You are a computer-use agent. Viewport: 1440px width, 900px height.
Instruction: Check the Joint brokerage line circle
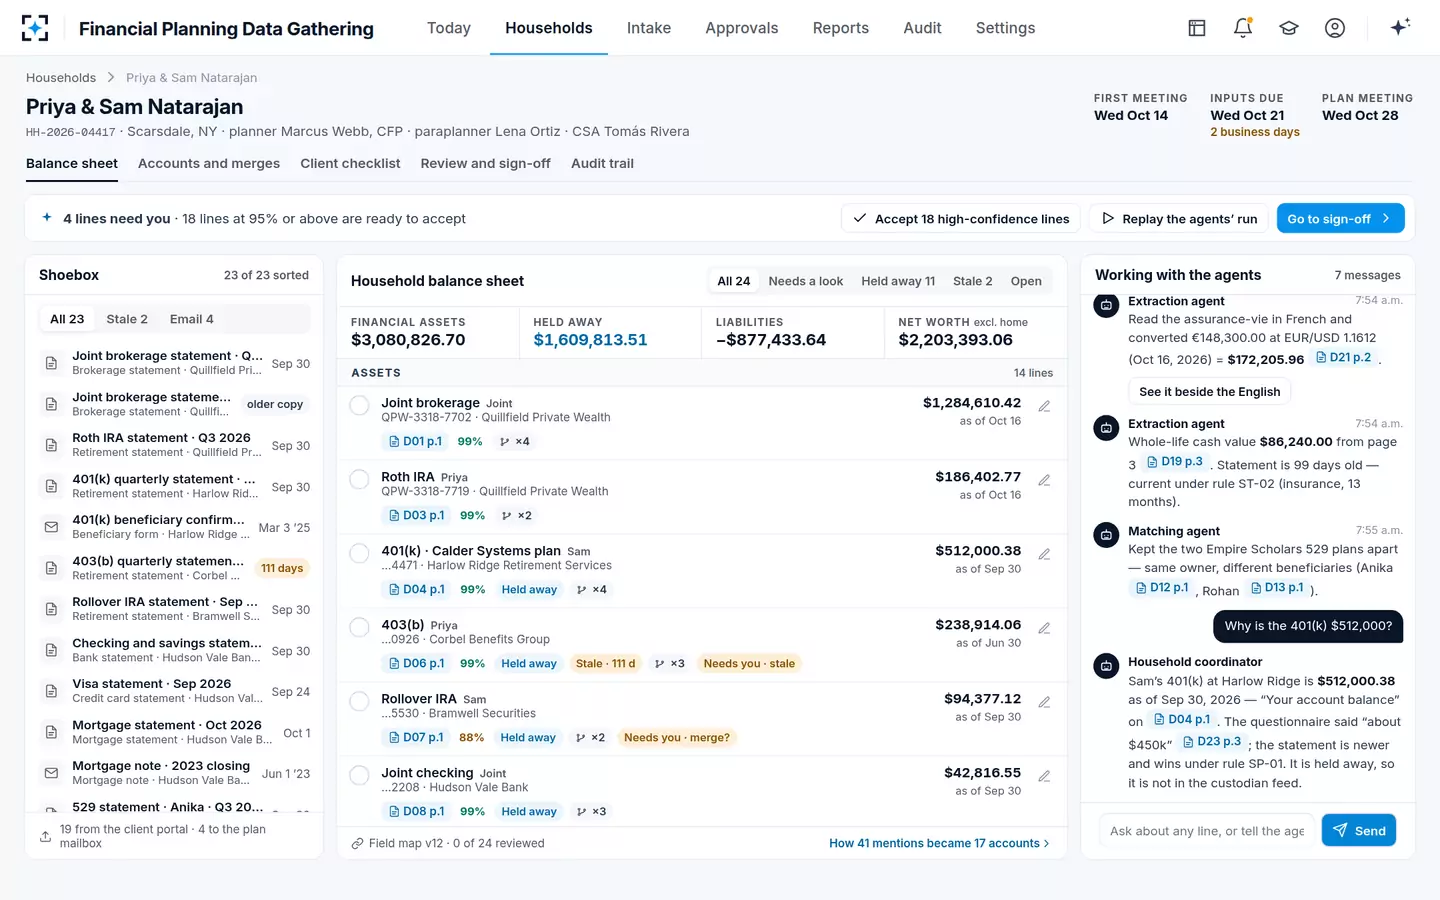(x=359, y=405)
